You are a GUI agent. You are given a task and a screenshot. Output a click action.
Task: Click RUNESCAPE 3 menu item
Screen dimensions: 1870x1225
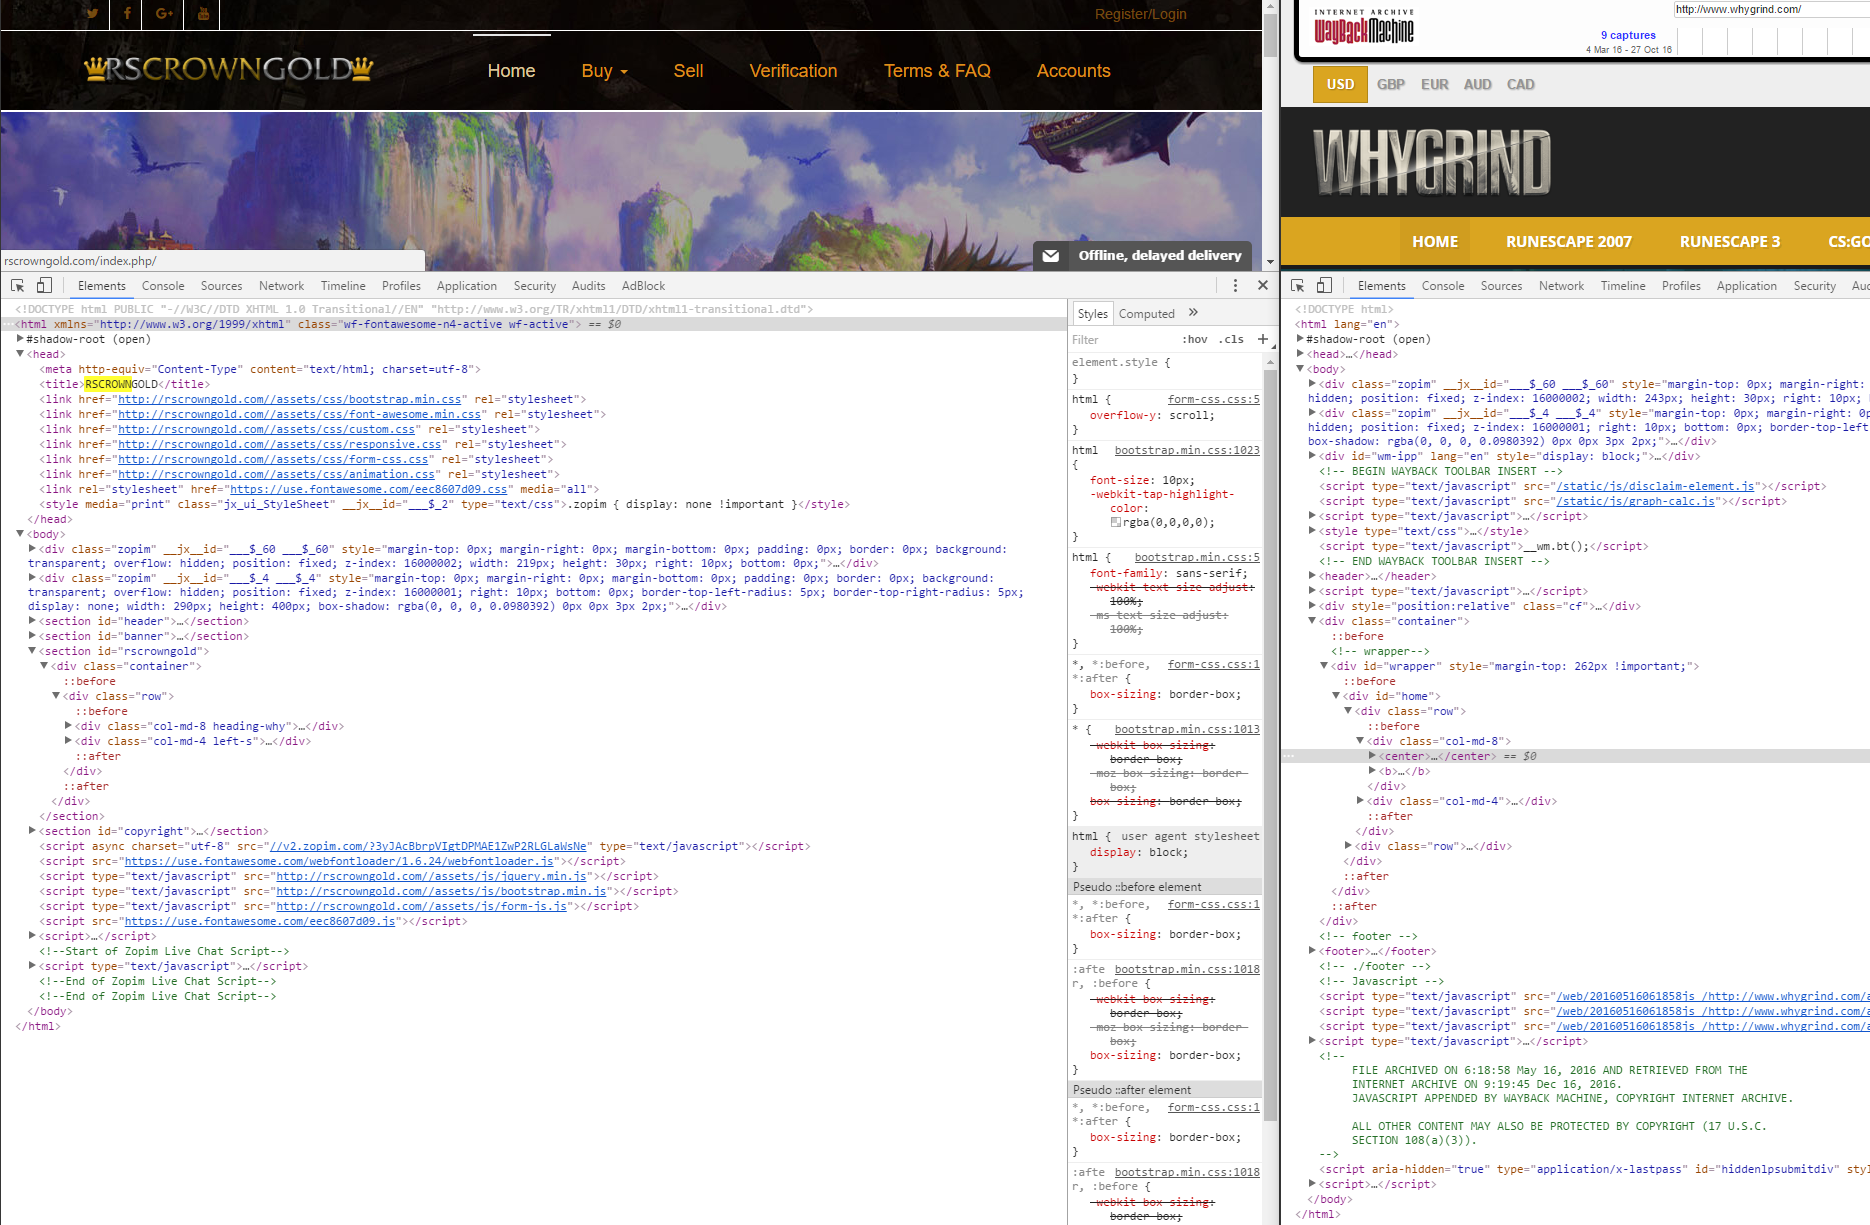1729,242
